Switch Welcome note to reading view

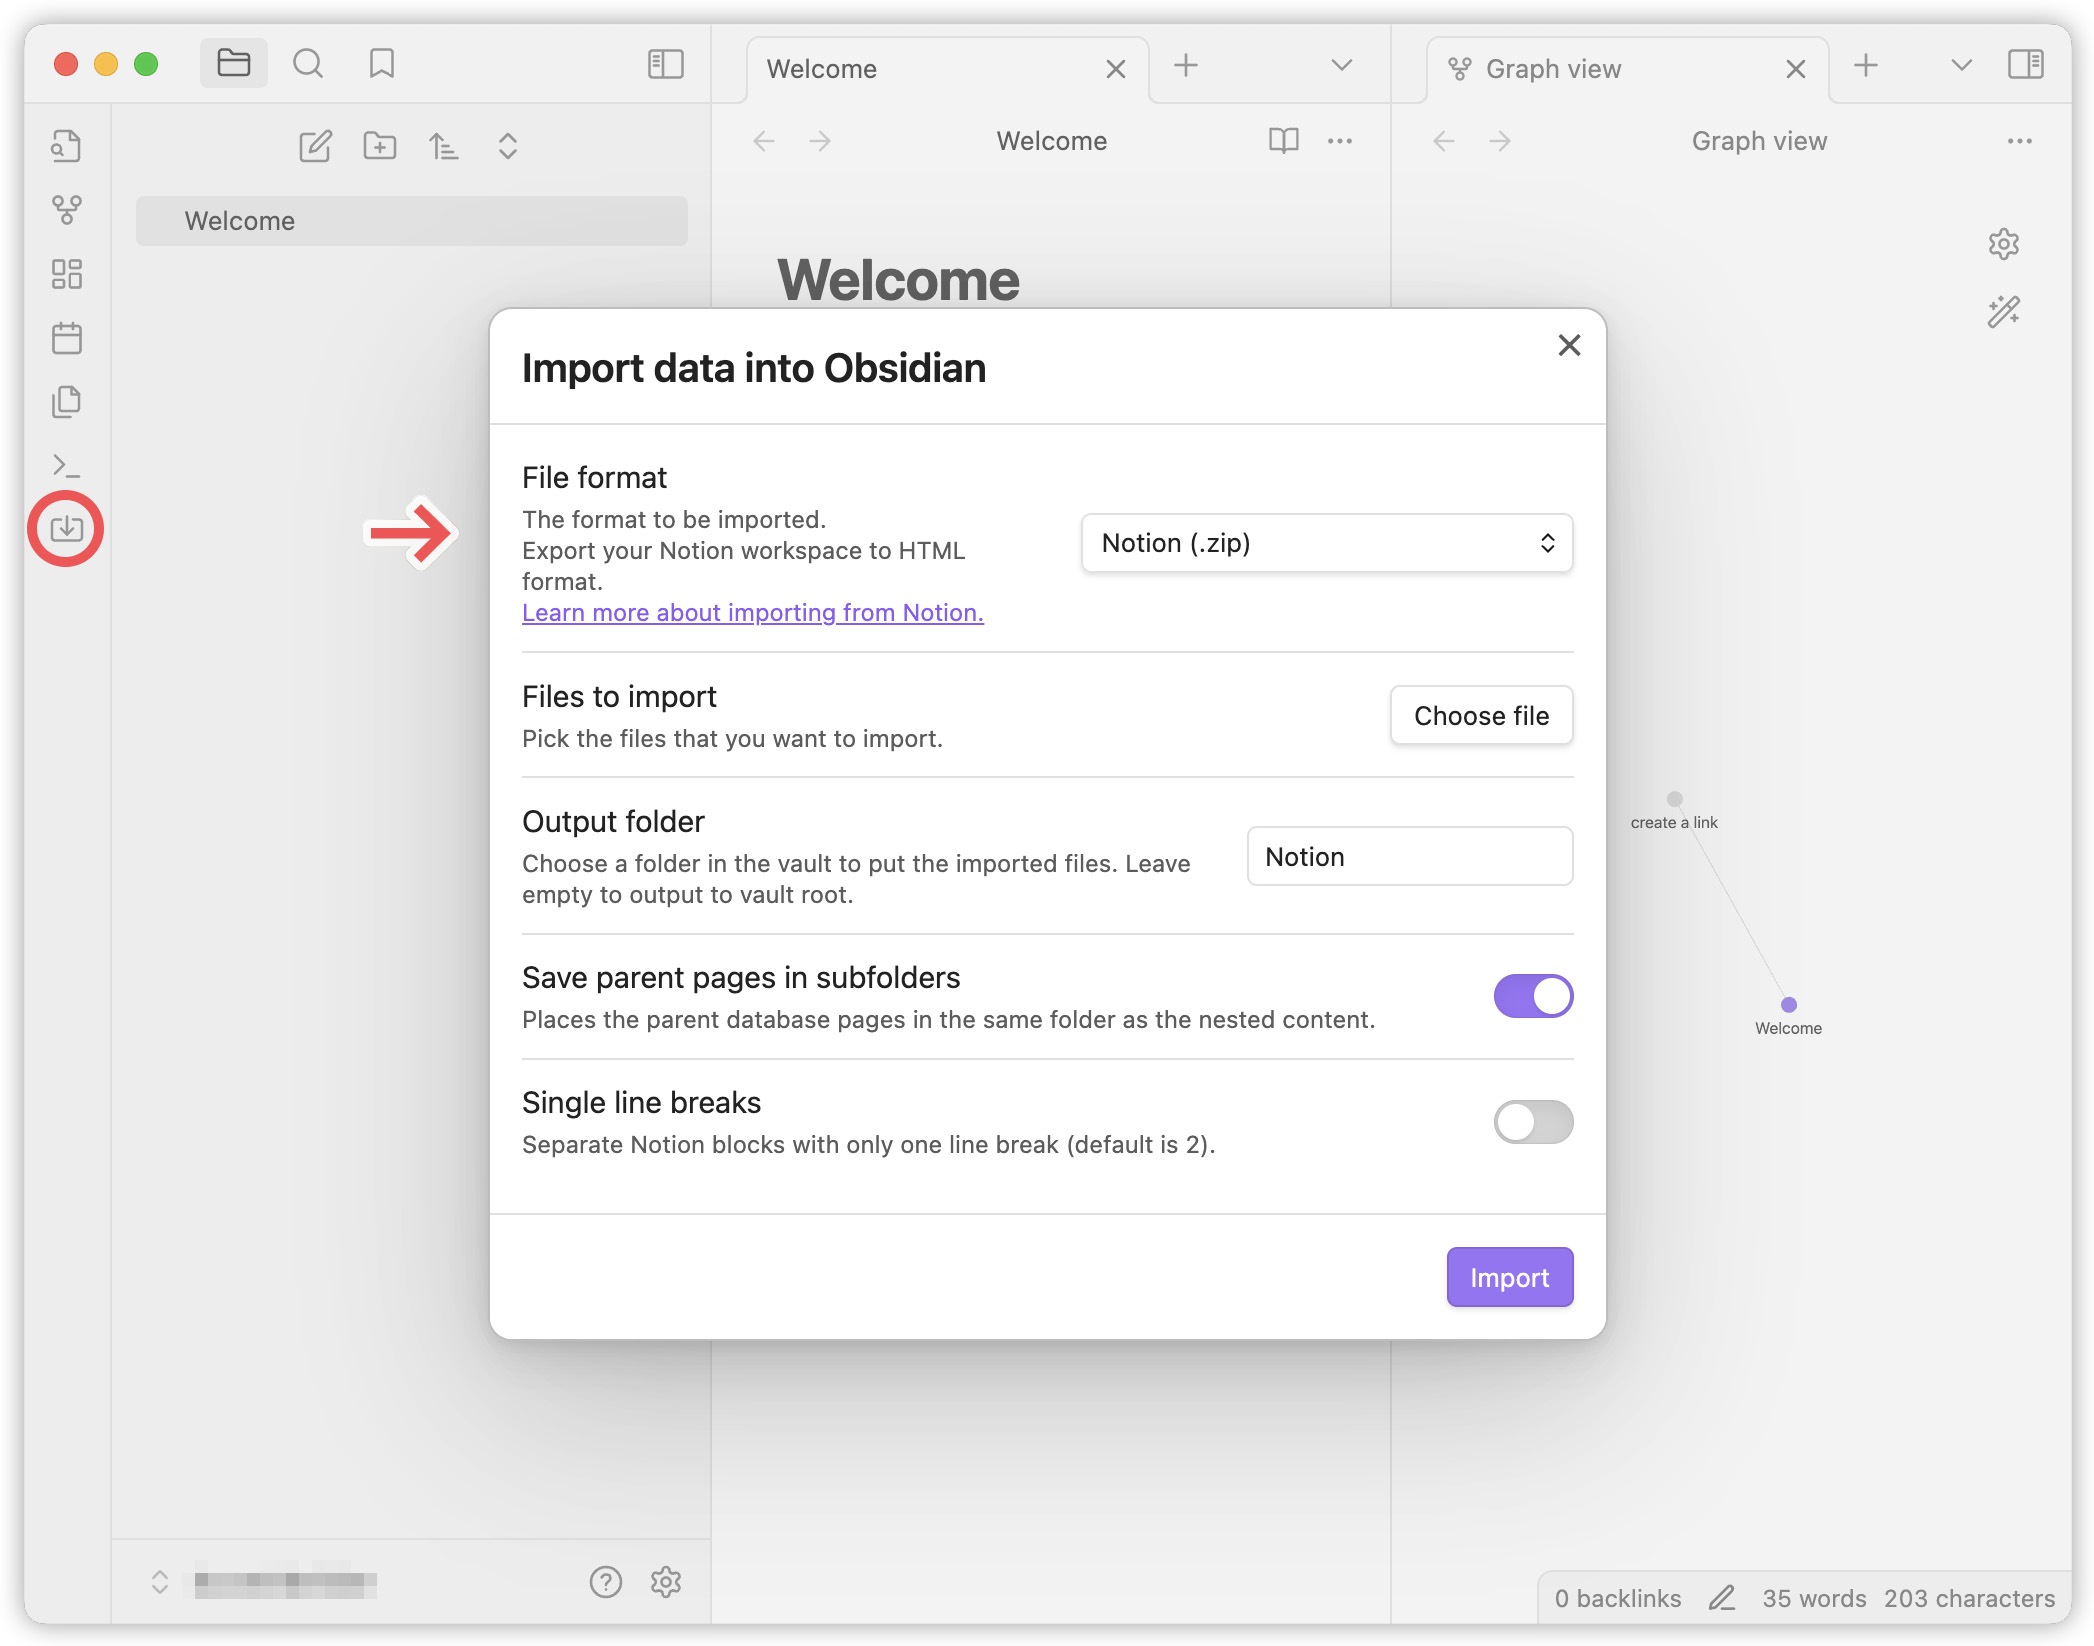pyautogui.click(x=1283, y=141)
